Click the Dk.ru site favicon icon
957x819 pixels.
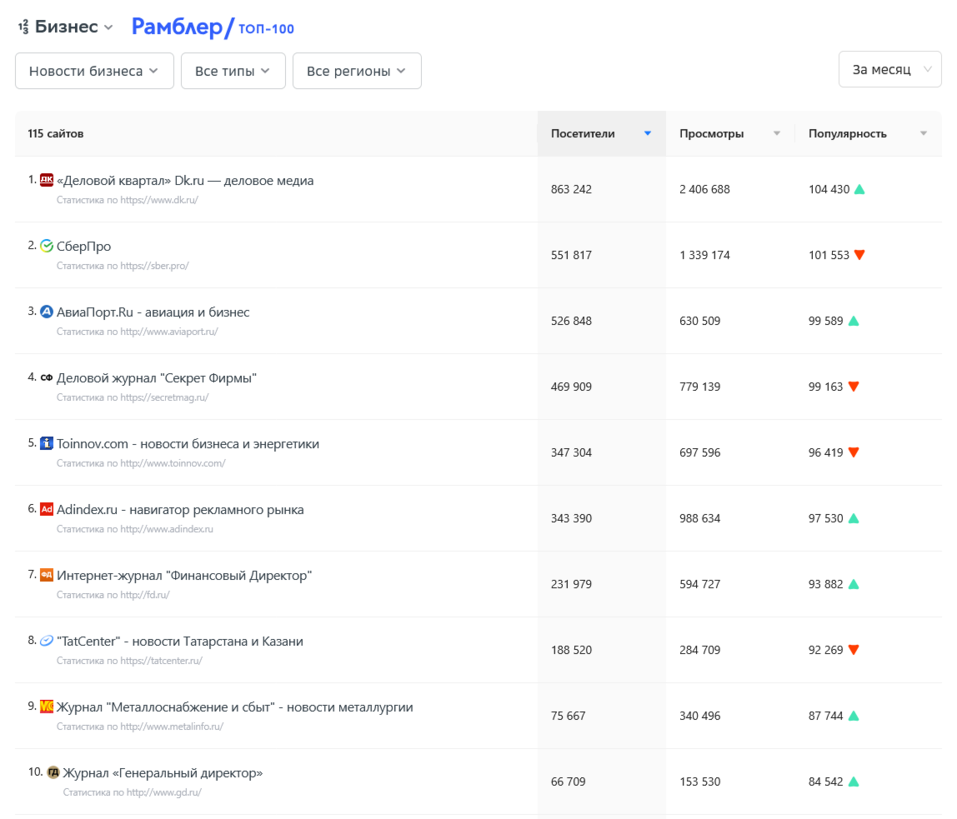[46, 180]
